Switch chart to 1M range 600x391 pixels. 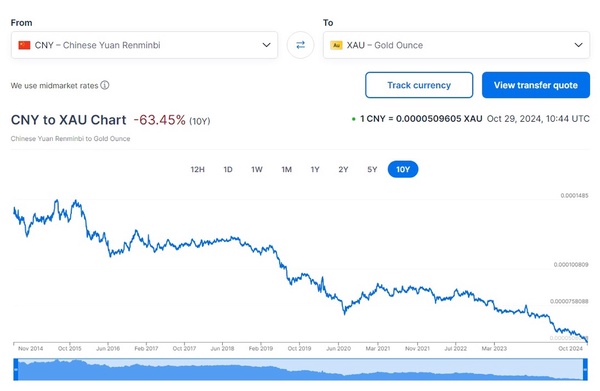[x=287, y=169]
